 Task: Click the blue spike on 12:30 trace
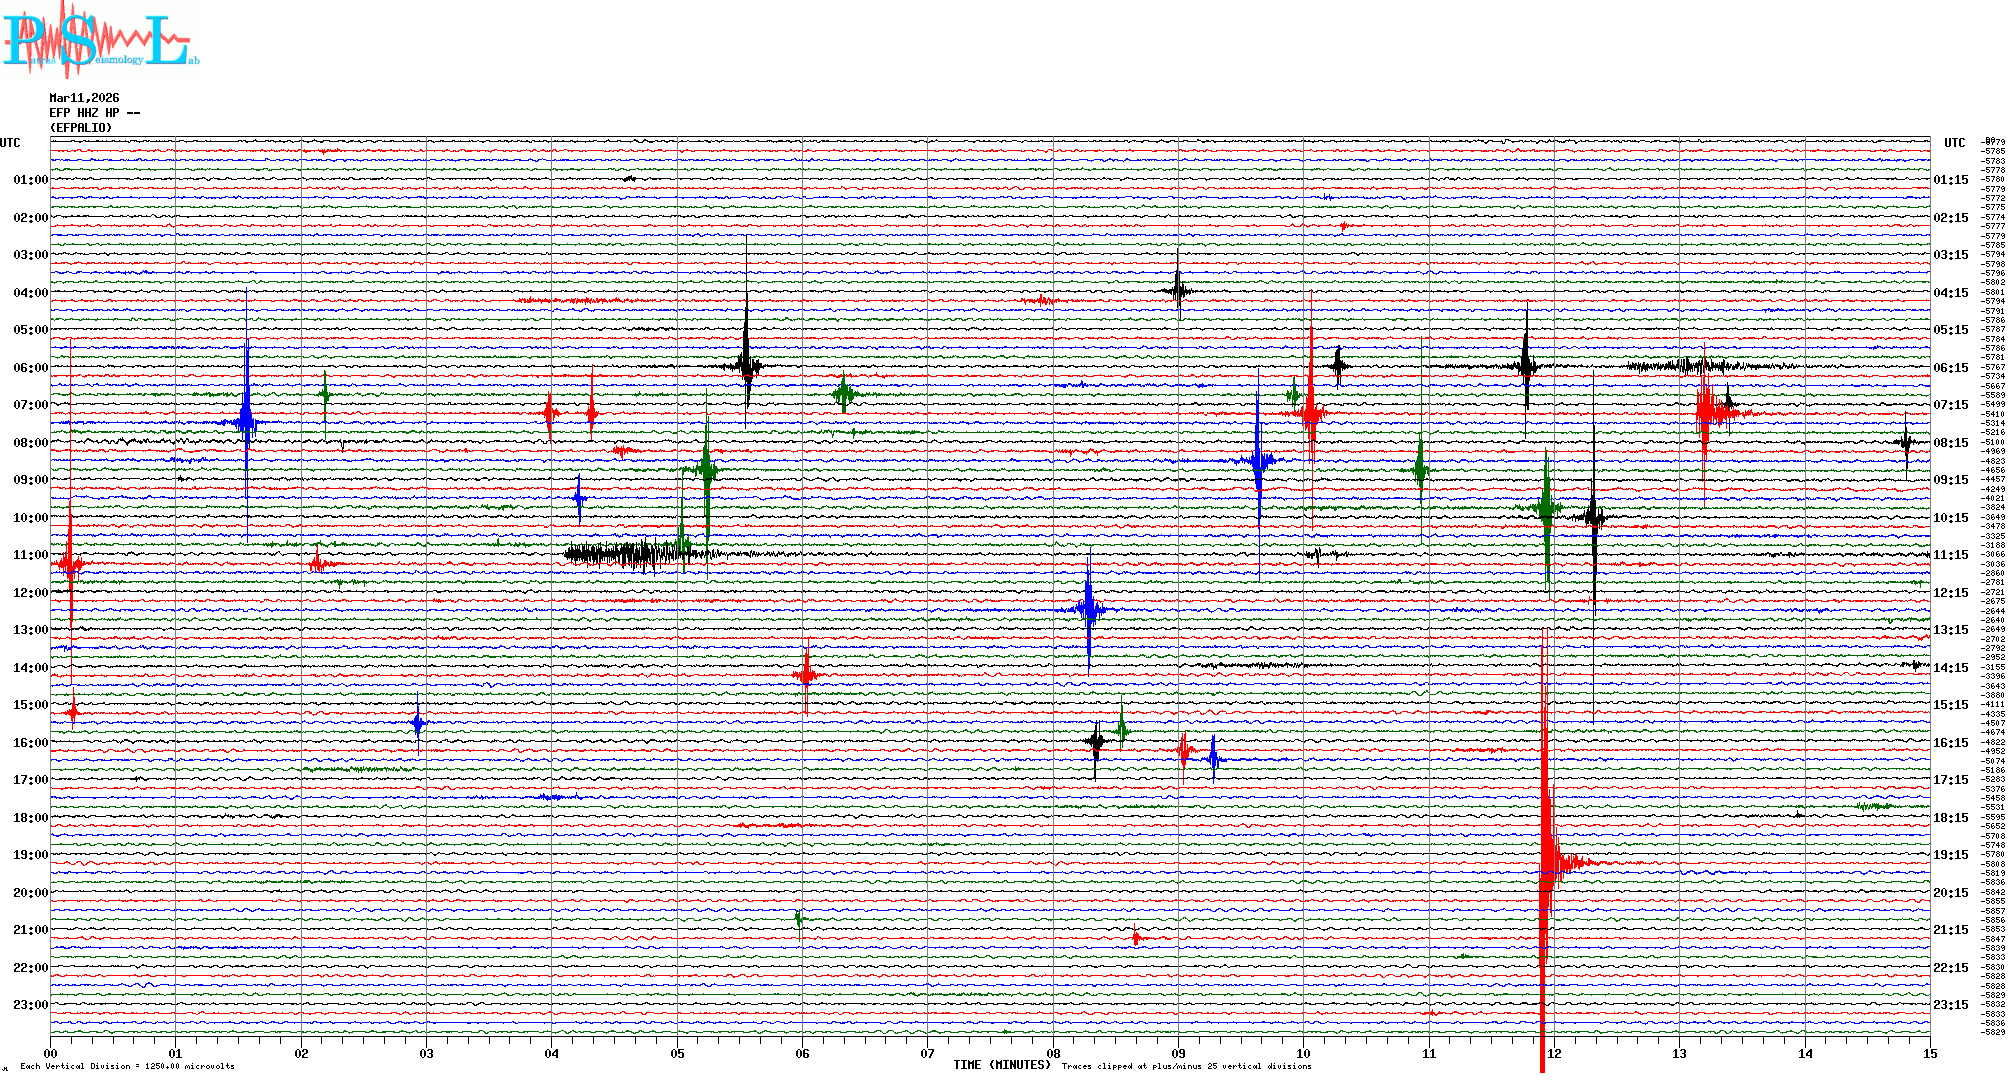click(1089, 609)
